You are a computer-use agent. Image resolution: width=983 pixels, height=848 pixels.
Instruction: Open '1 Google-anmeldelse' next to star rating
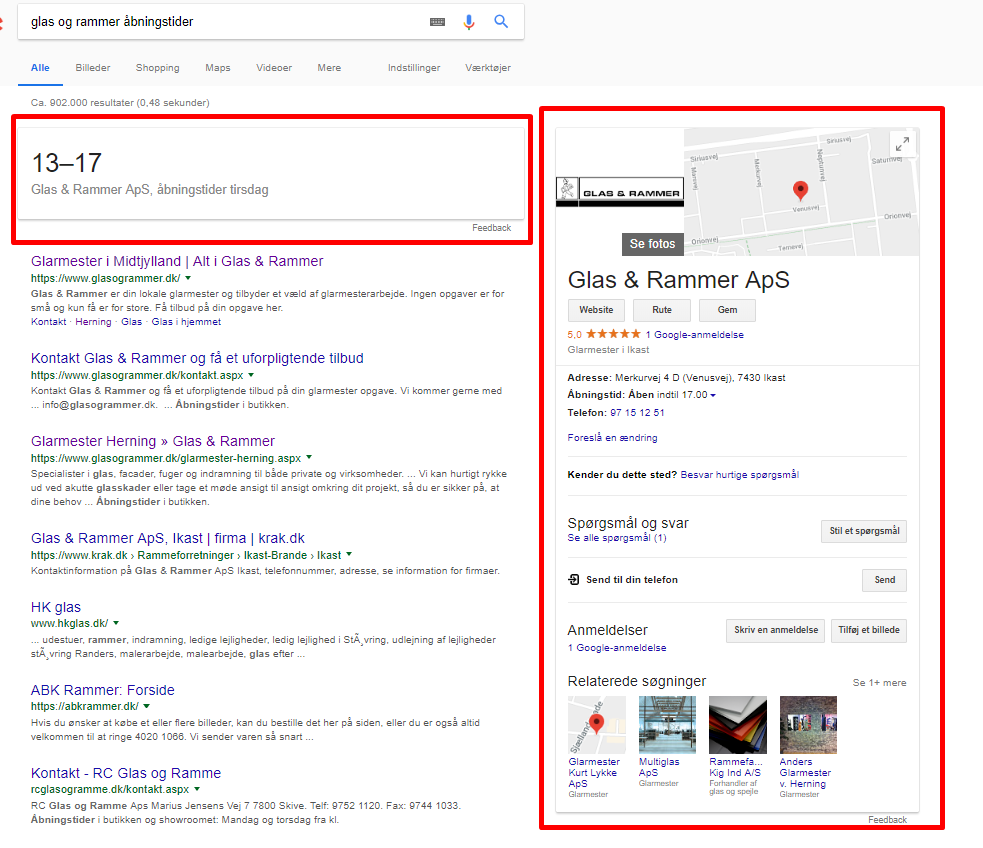click(695, 335)
